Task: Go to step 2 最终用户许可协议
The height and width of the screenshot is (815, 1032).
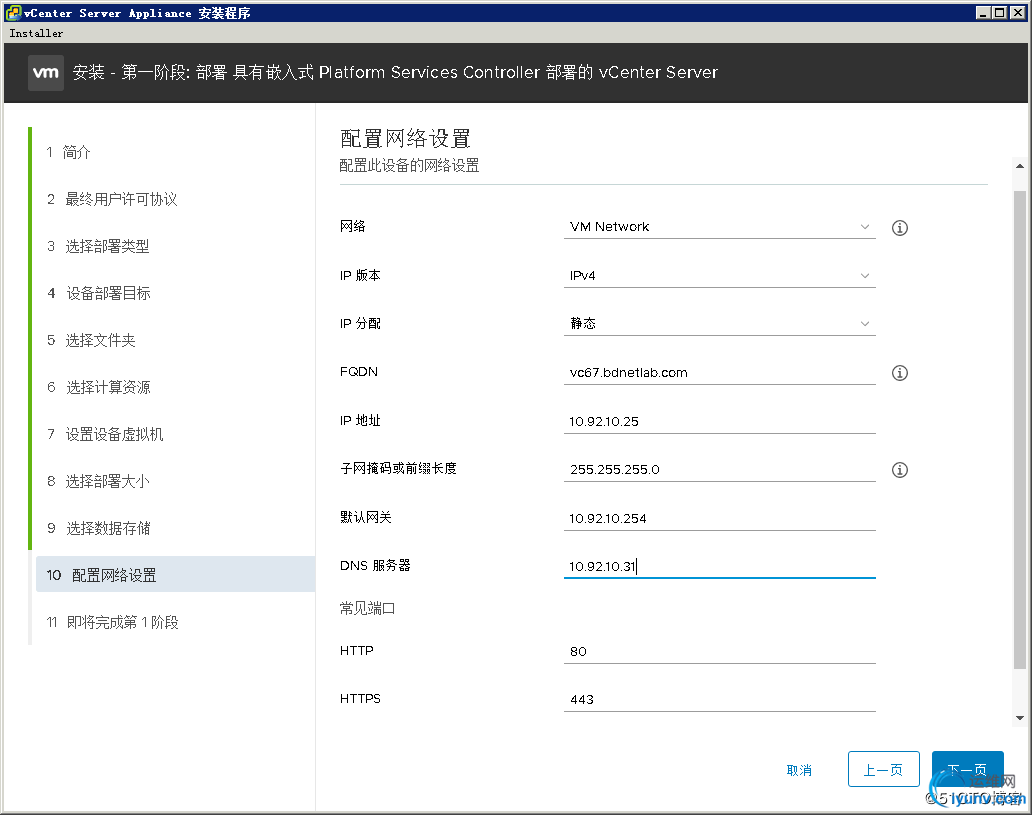Action: 112,199
